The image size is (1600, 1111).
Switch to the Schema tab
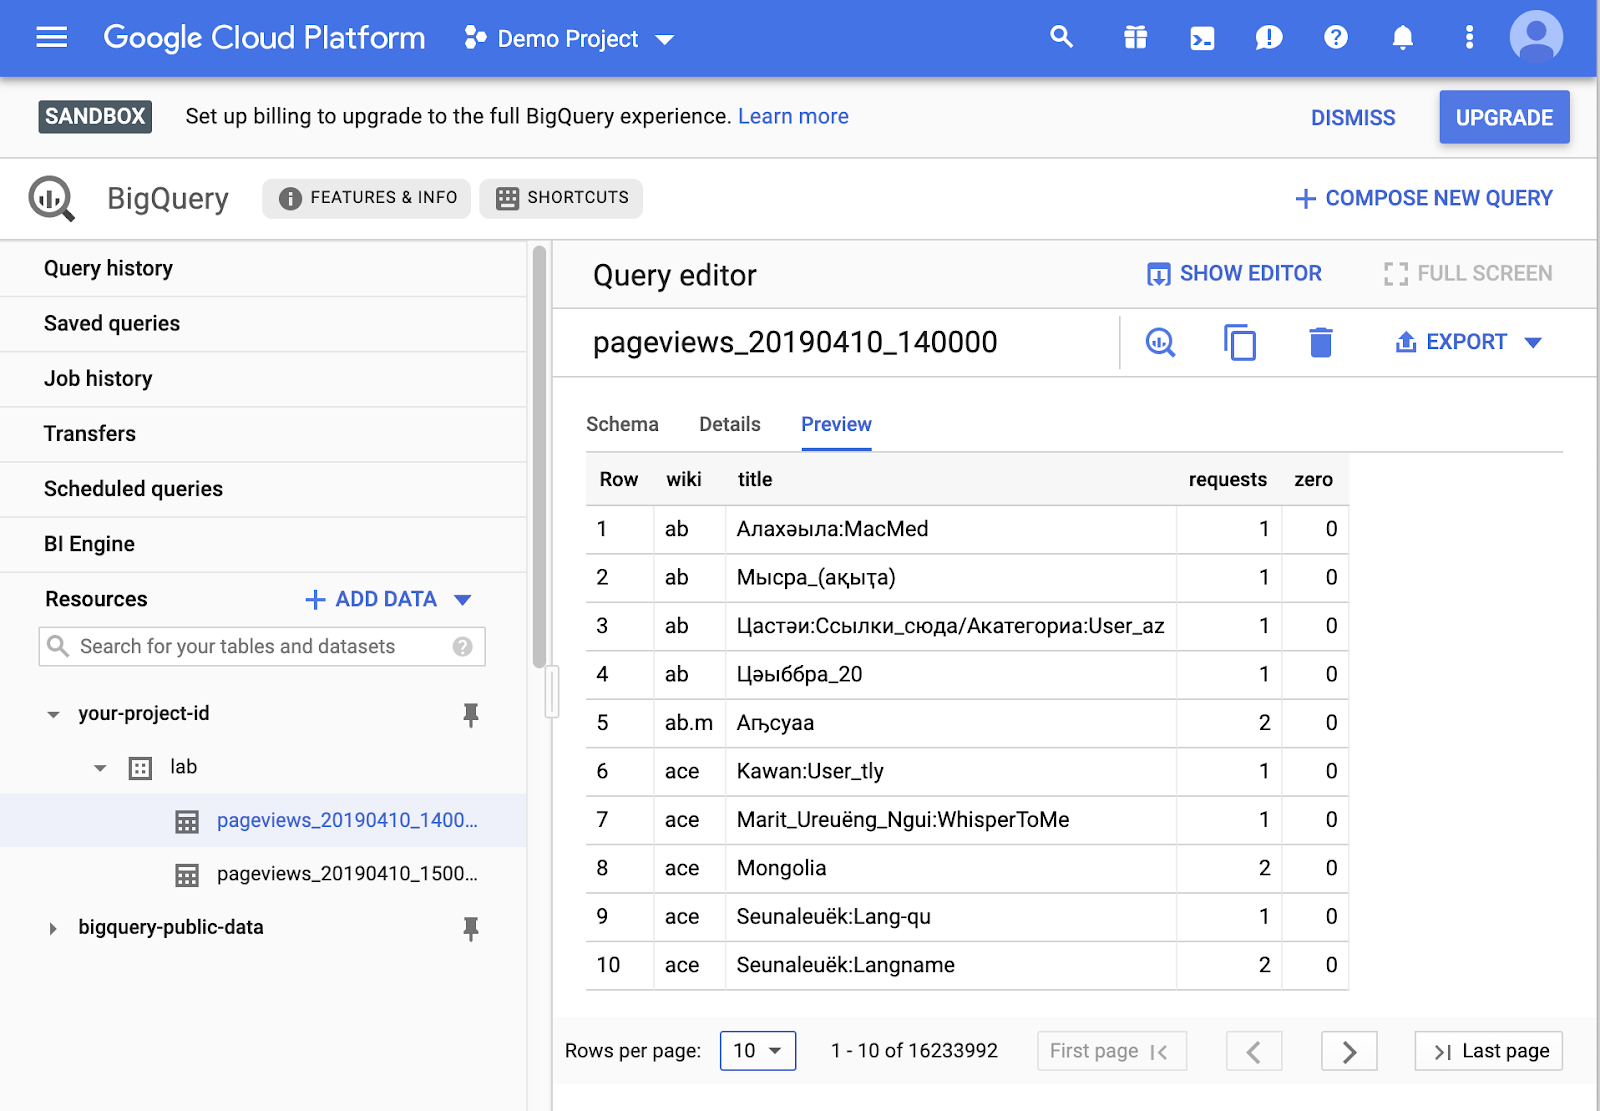tap(622, 425)
